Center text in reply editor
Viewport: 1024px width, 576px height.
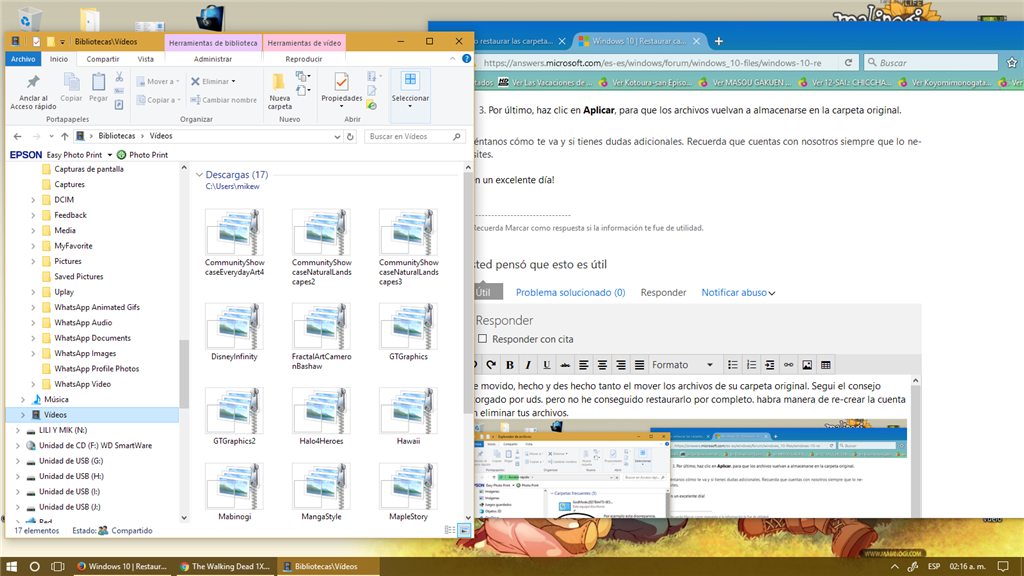tap(602, 365)
